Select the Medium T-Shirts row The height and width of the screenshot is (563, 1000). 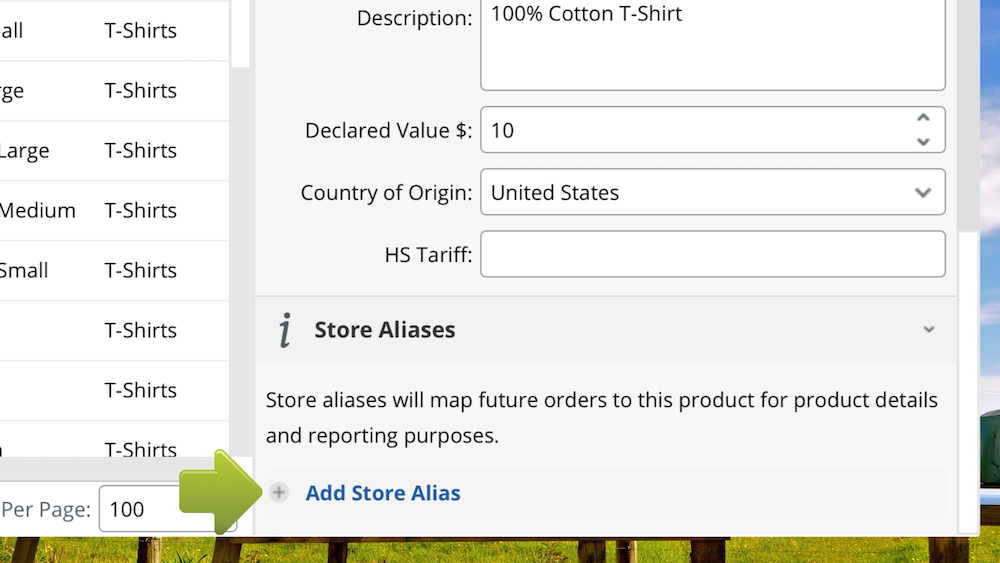coord(114,210)
